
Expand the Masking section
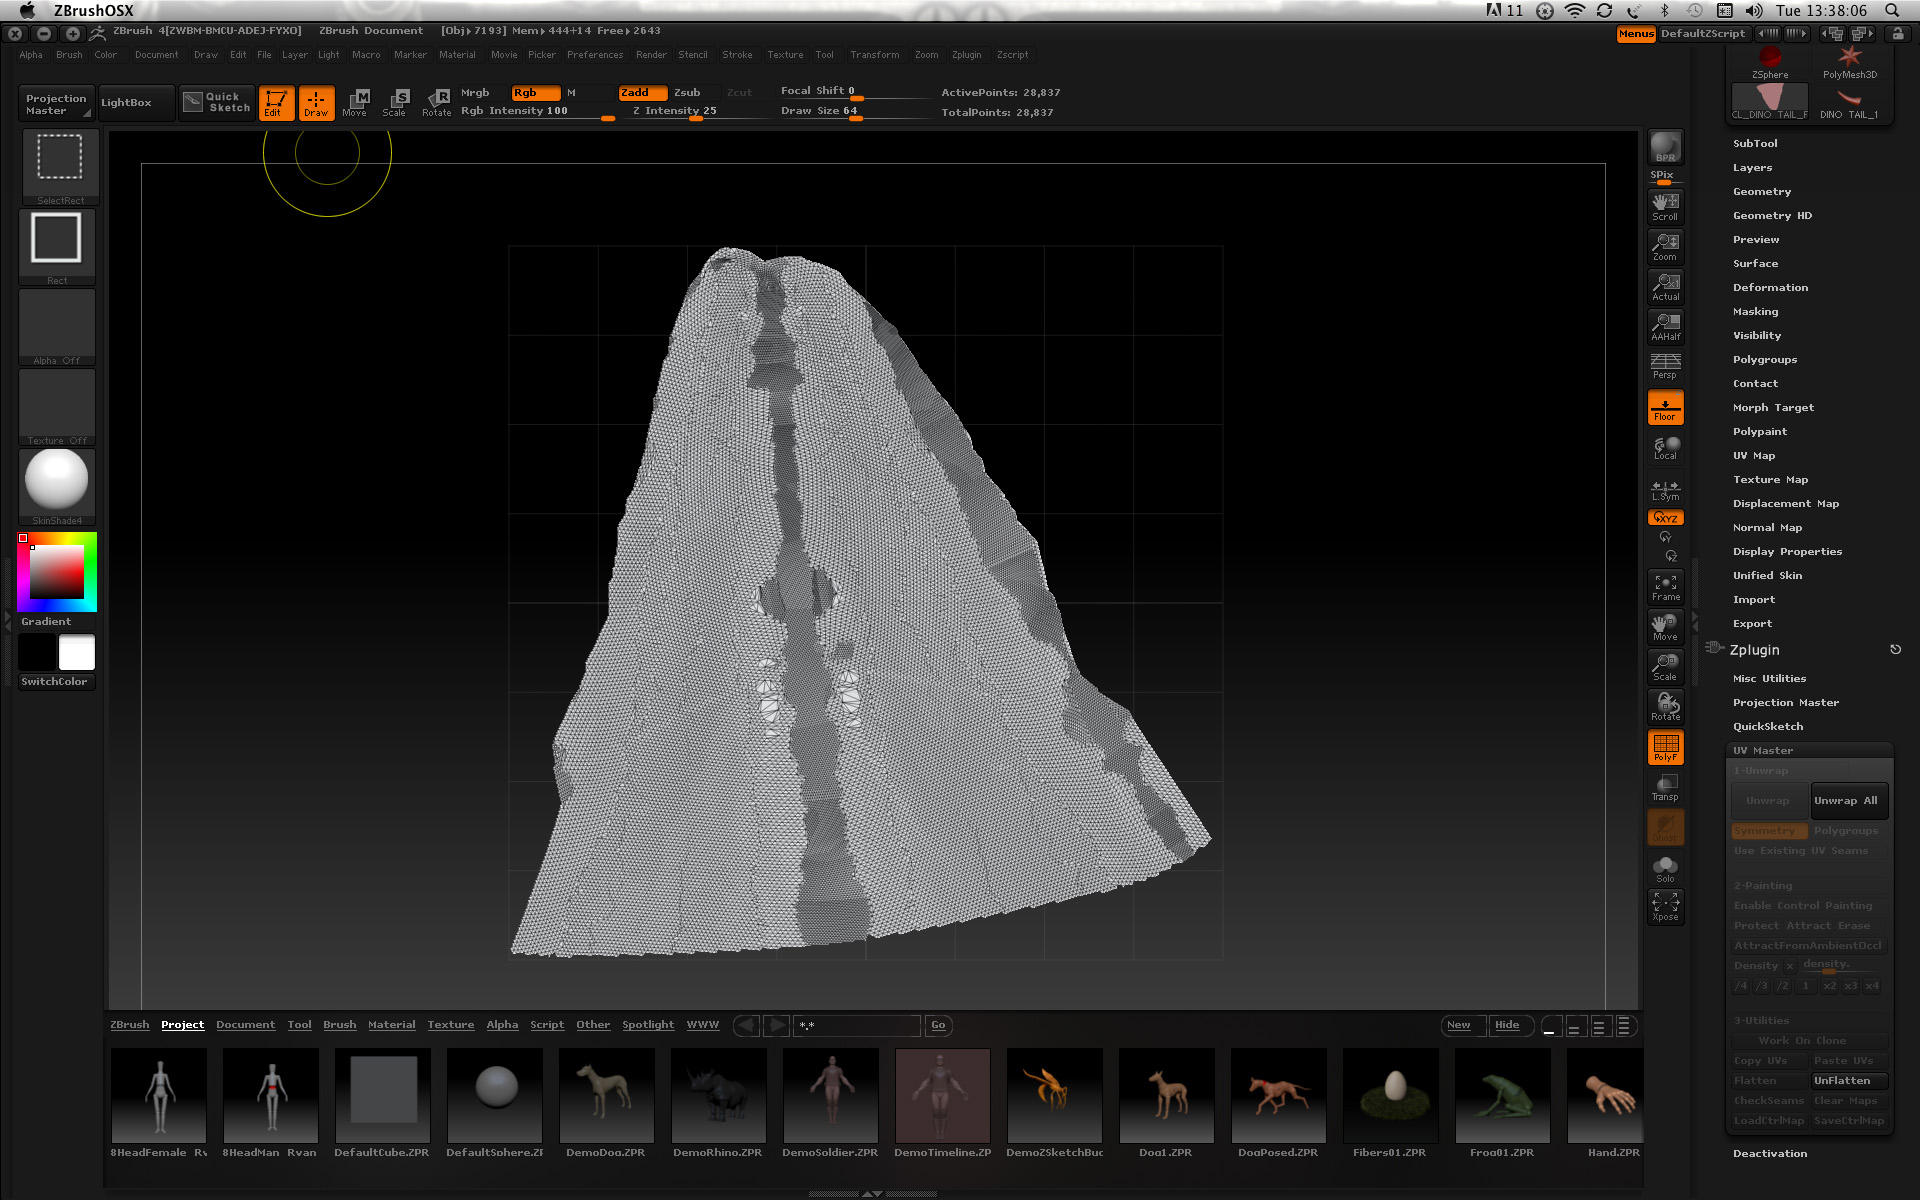[x=1755, y=312]
